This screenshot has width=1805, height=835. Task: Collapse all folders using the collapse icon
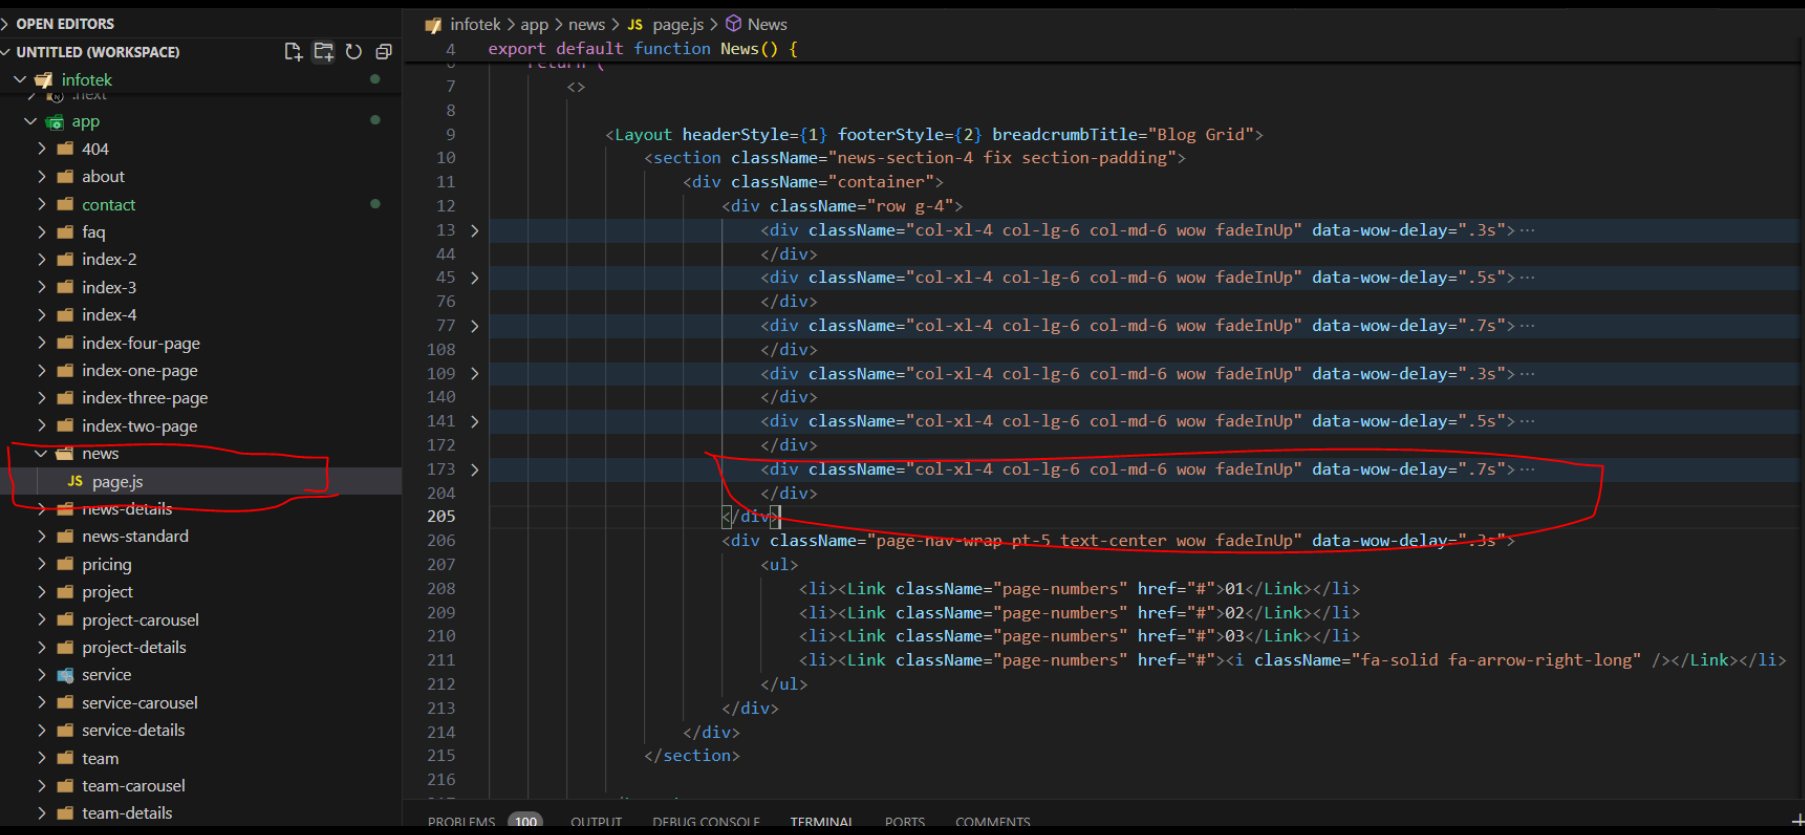[384, 52]
